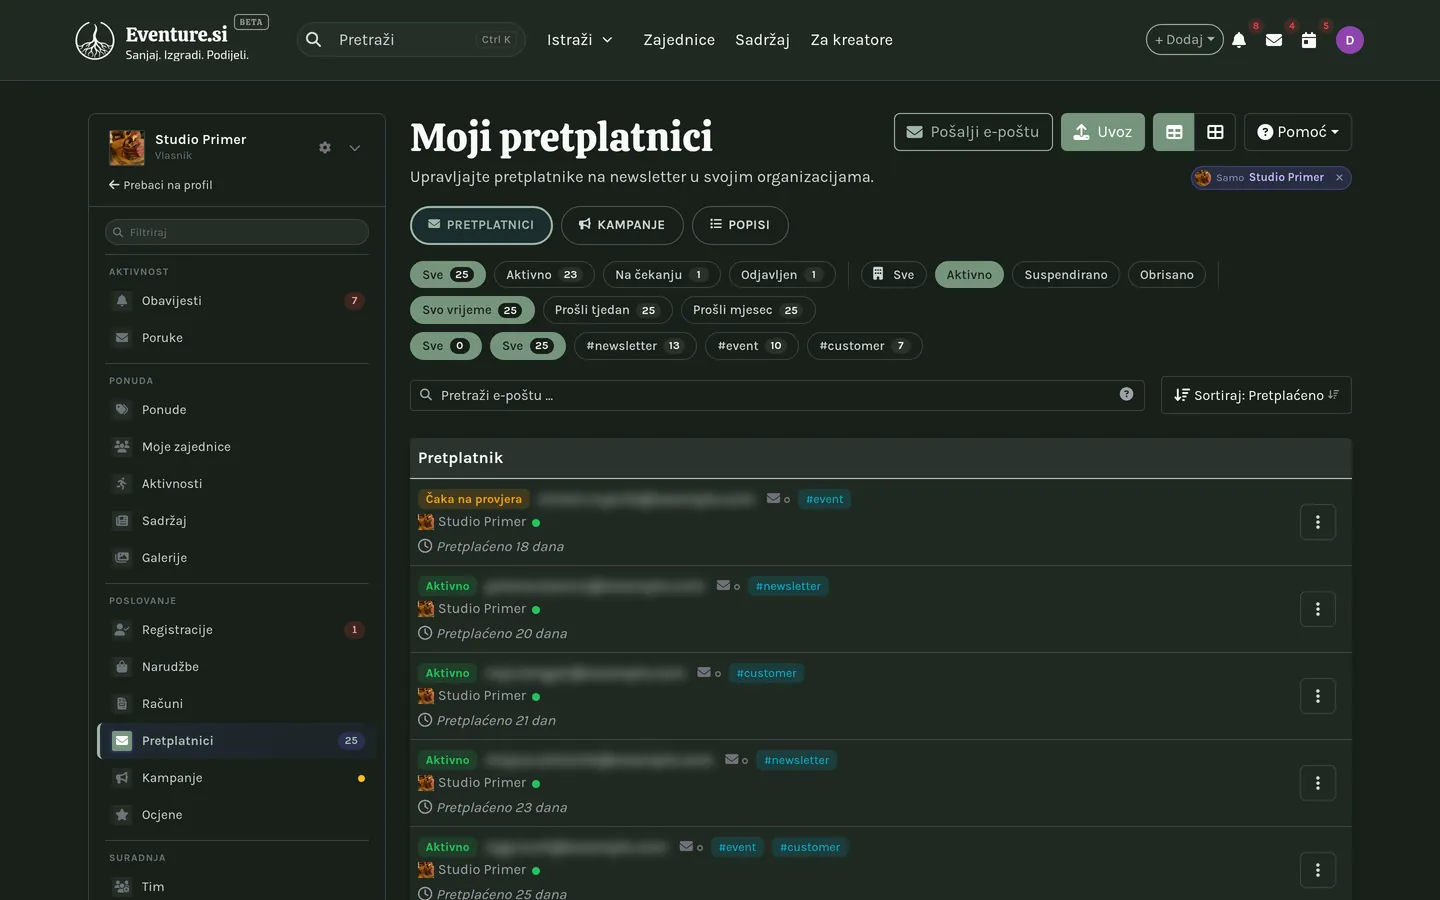Open actions menu for 18 dana subscriber
The width and height of the screenshot is (1440, 900).
click(1318, 522)
